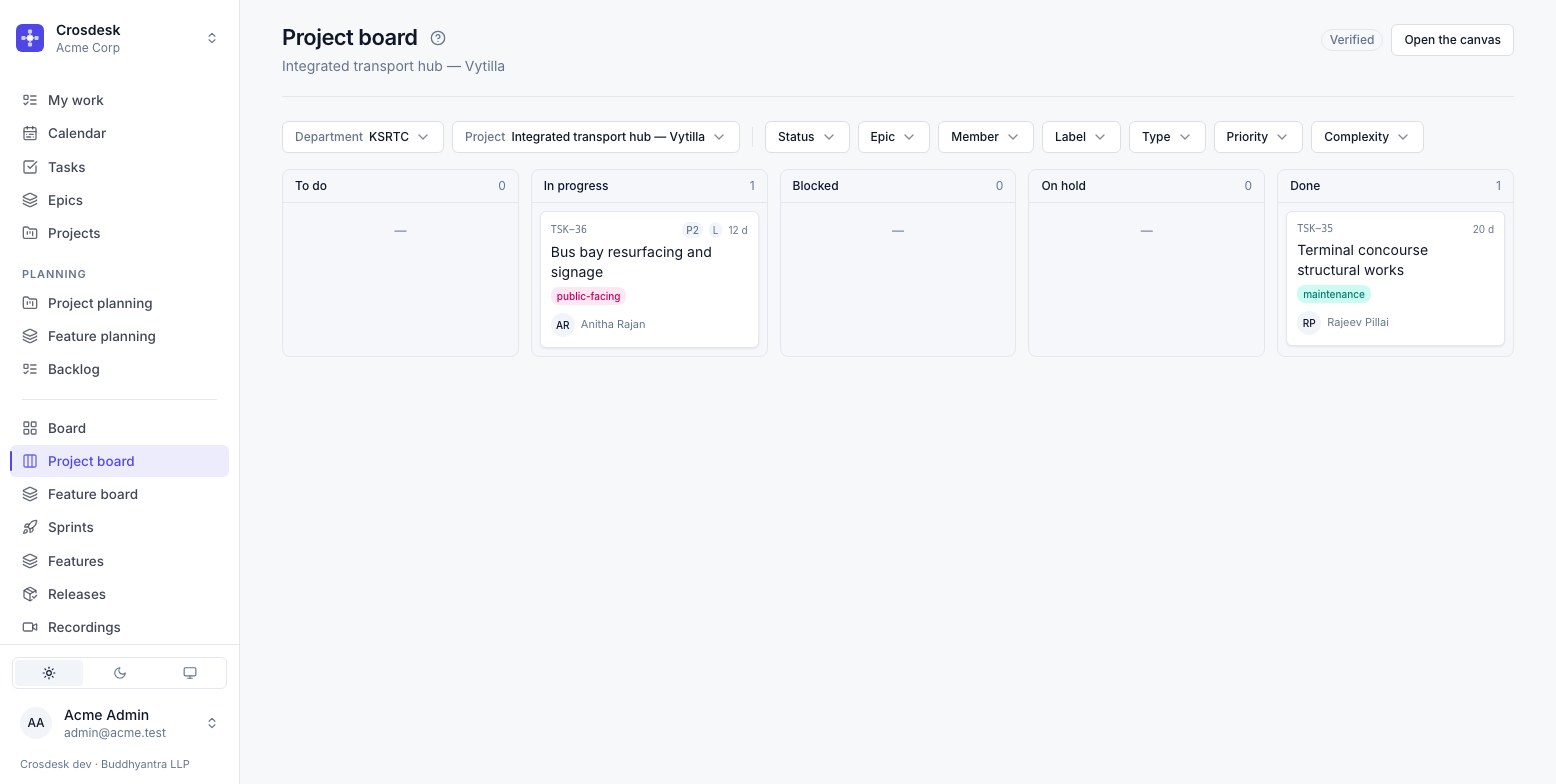Click the Backlog list icon

tap(30, 369)
